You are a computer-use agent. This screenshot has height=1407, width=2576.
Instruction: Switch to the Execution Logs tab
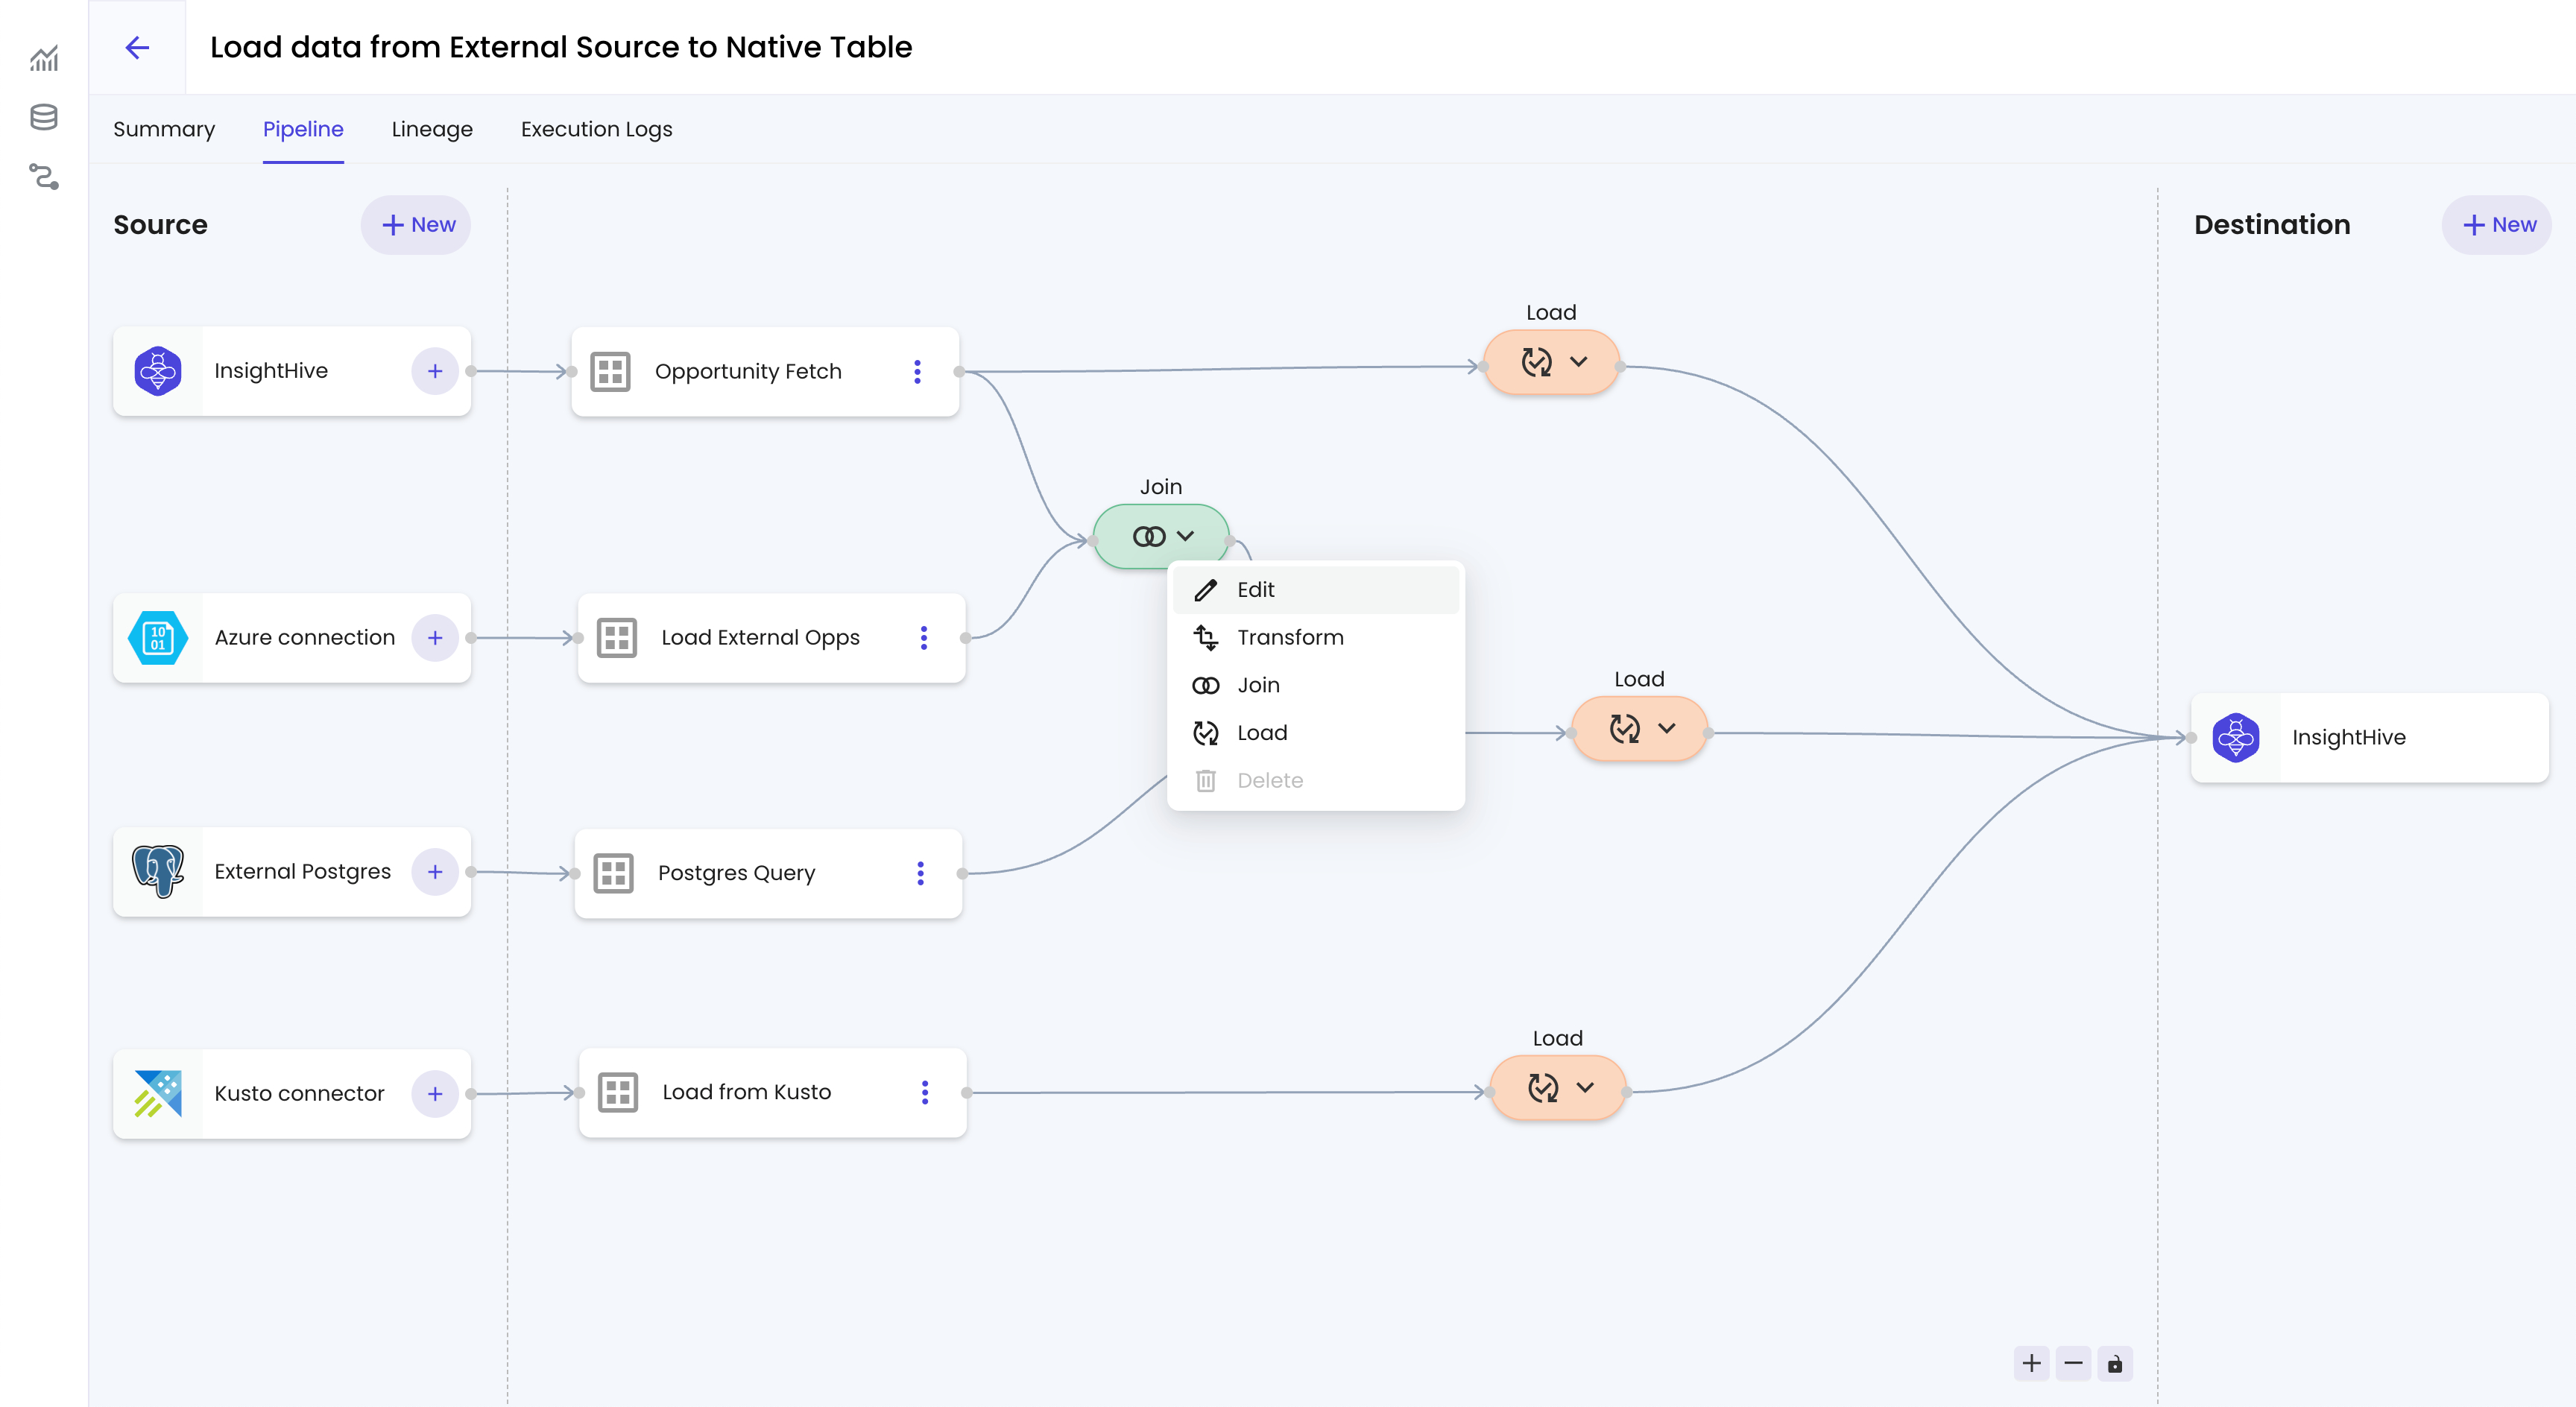point(596,129)
